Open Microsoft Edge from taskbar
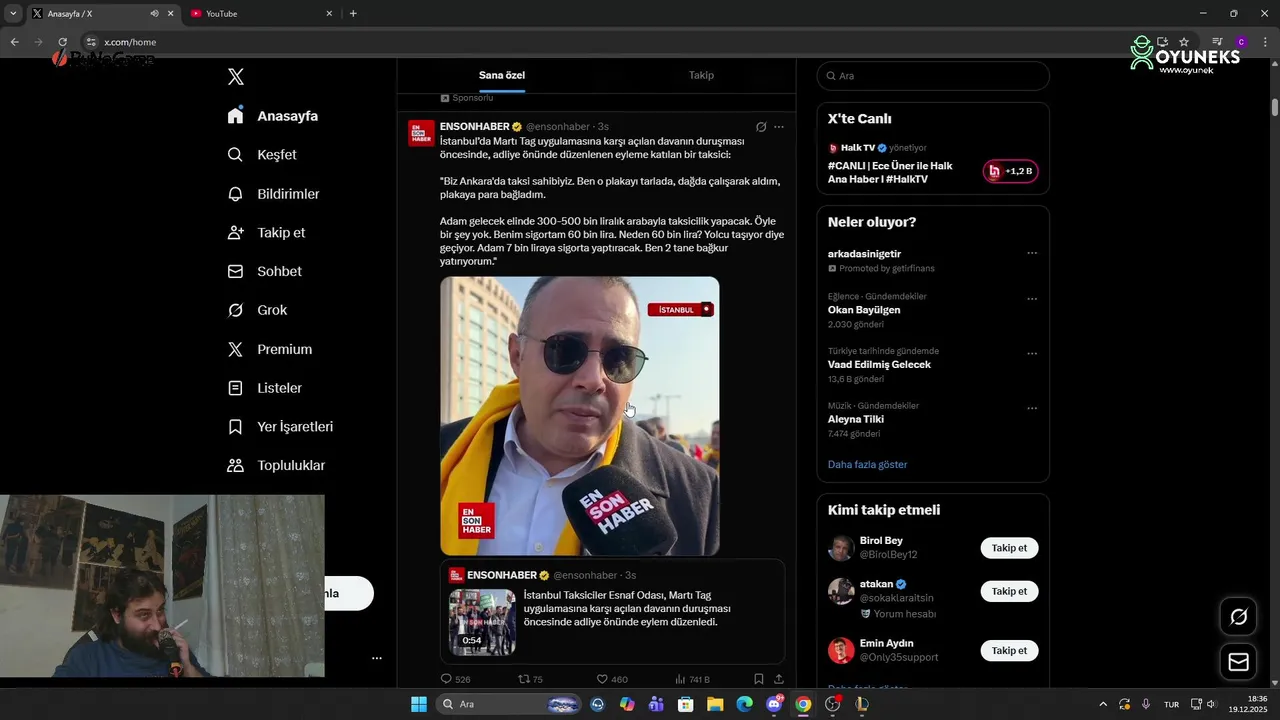Screen dimensions: 1280x720 [744, 704]
